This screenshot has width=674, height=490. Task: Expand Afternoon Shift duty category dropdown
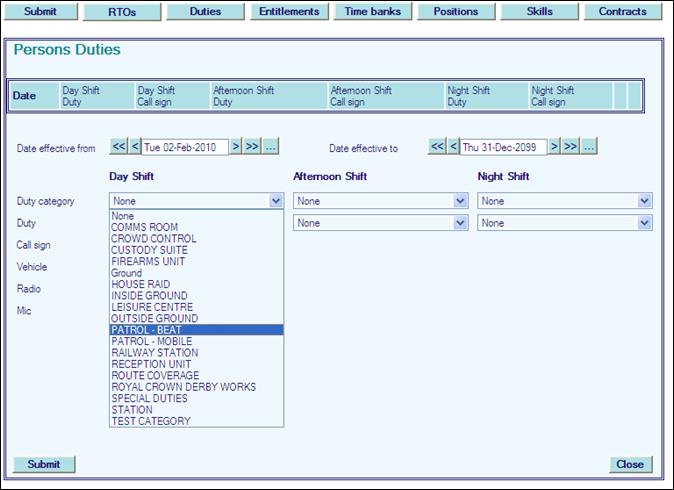click(x=460, y=201)
